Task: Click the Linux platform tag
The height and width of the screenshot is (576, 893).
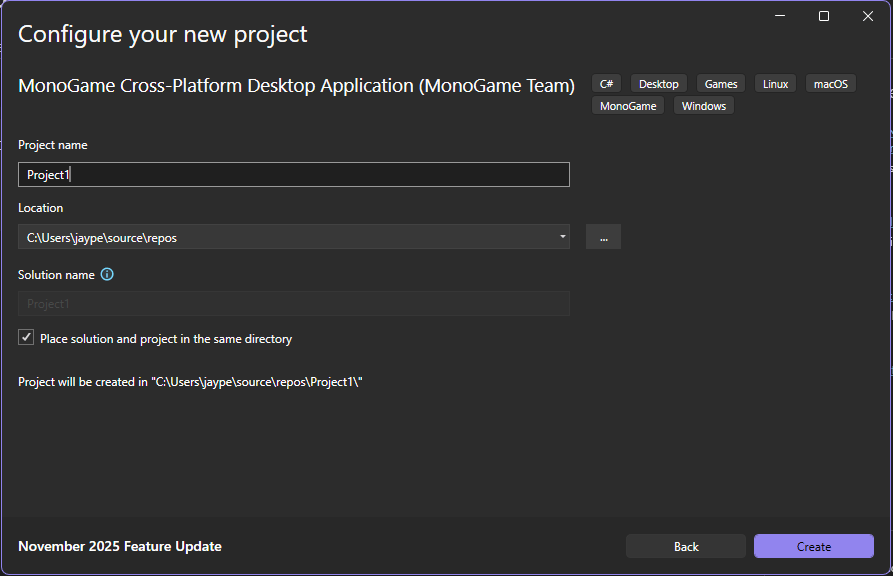Action: click(775, 84)
